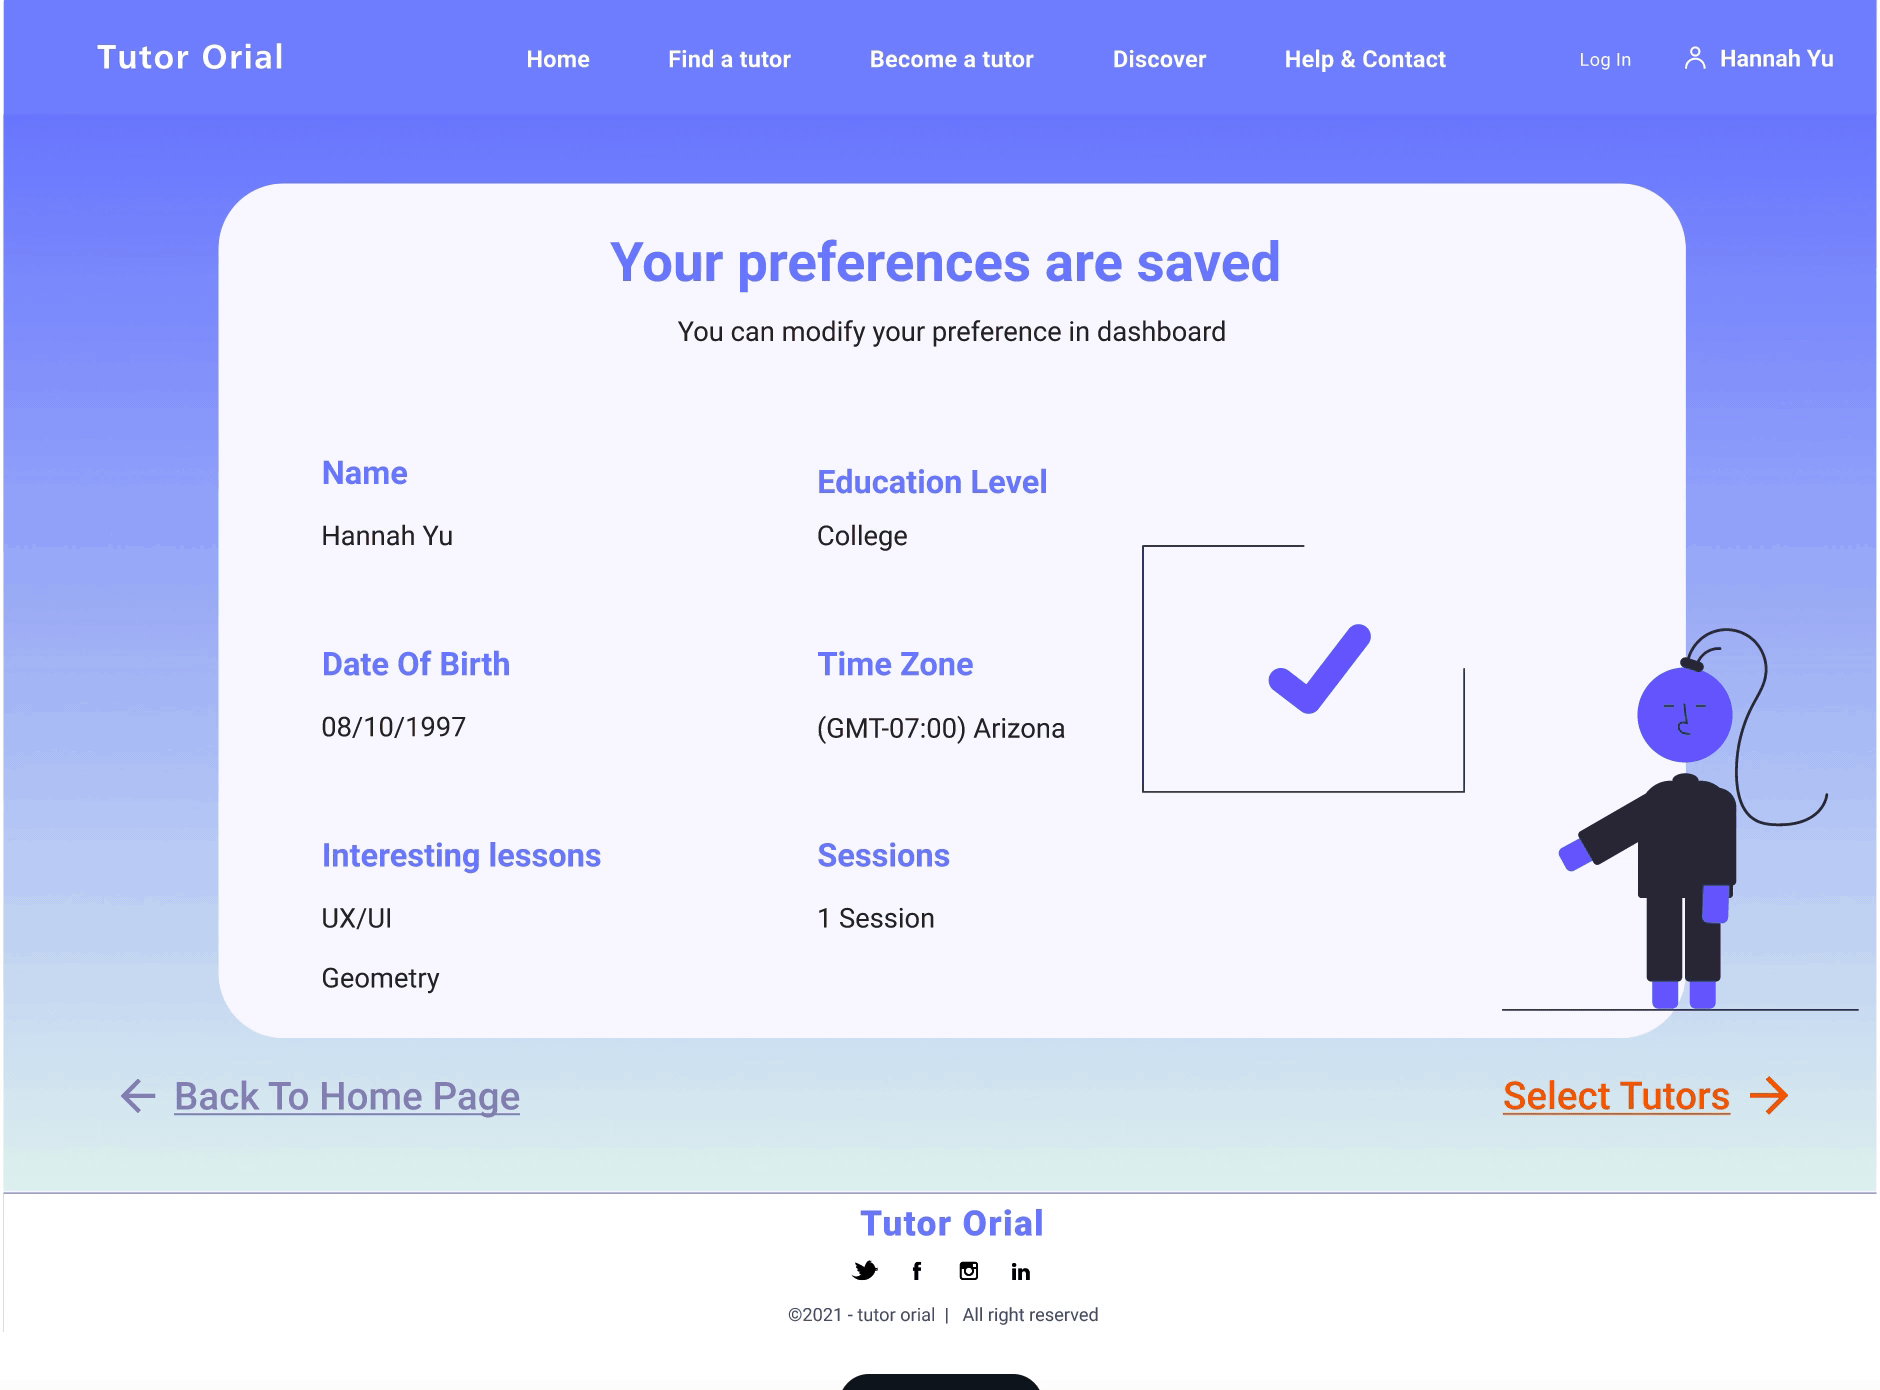Click the Tutor Orial header logo
Screen dimensions: 1880x1390
(190, 57)
